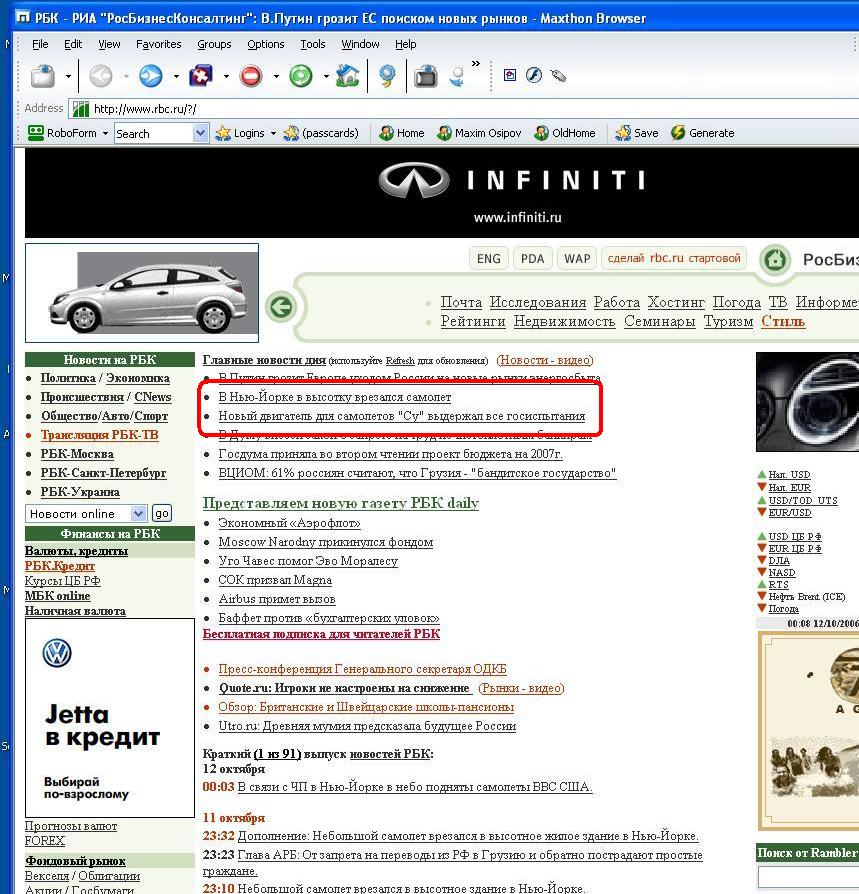Open the Window menu

point(360,44)
